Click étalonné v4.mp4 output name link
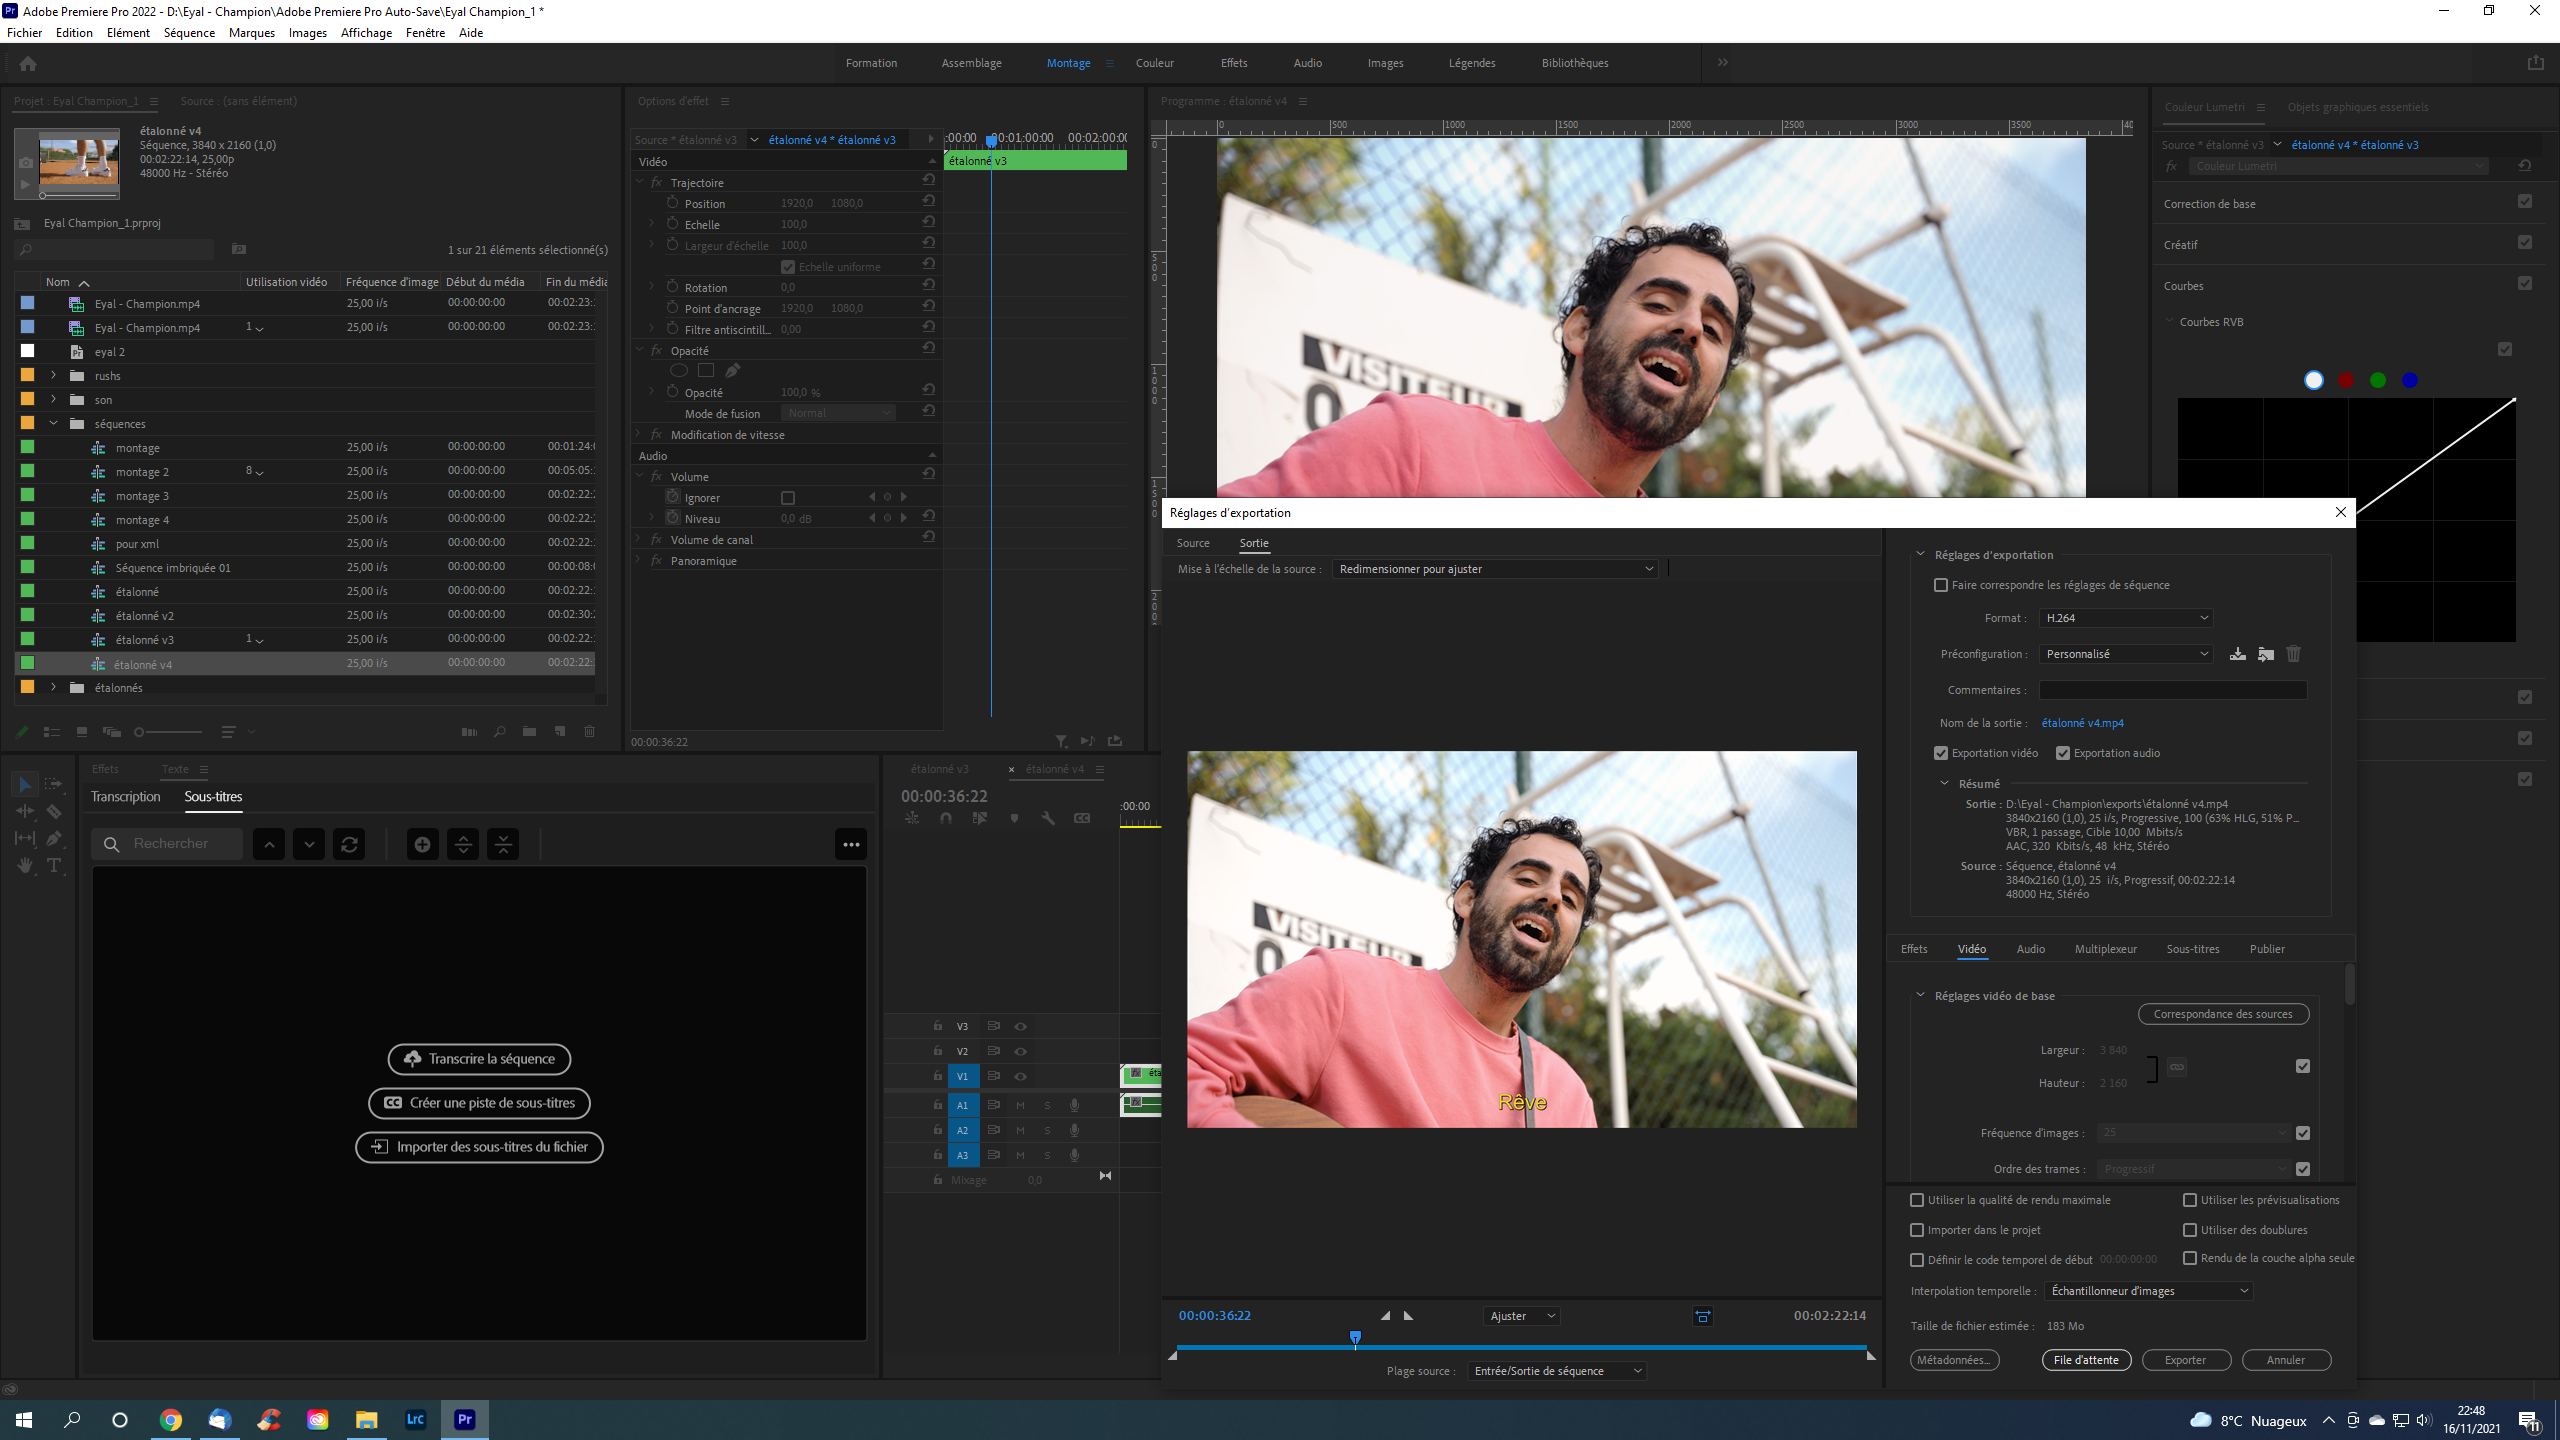The image size is (2560, 1440). tap(2082, 723)
